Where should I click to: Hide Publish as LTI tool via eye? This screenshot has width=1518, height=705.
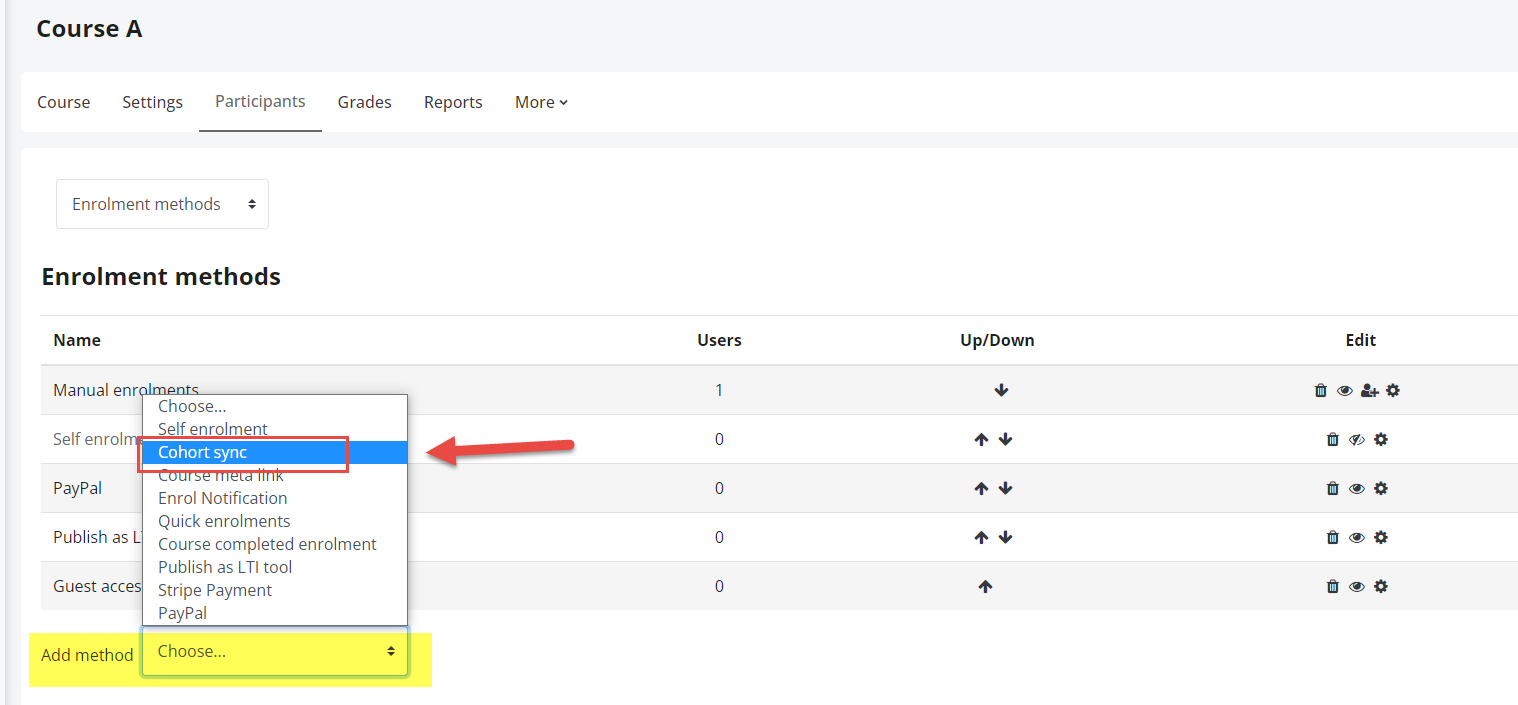coord(1357,537)
